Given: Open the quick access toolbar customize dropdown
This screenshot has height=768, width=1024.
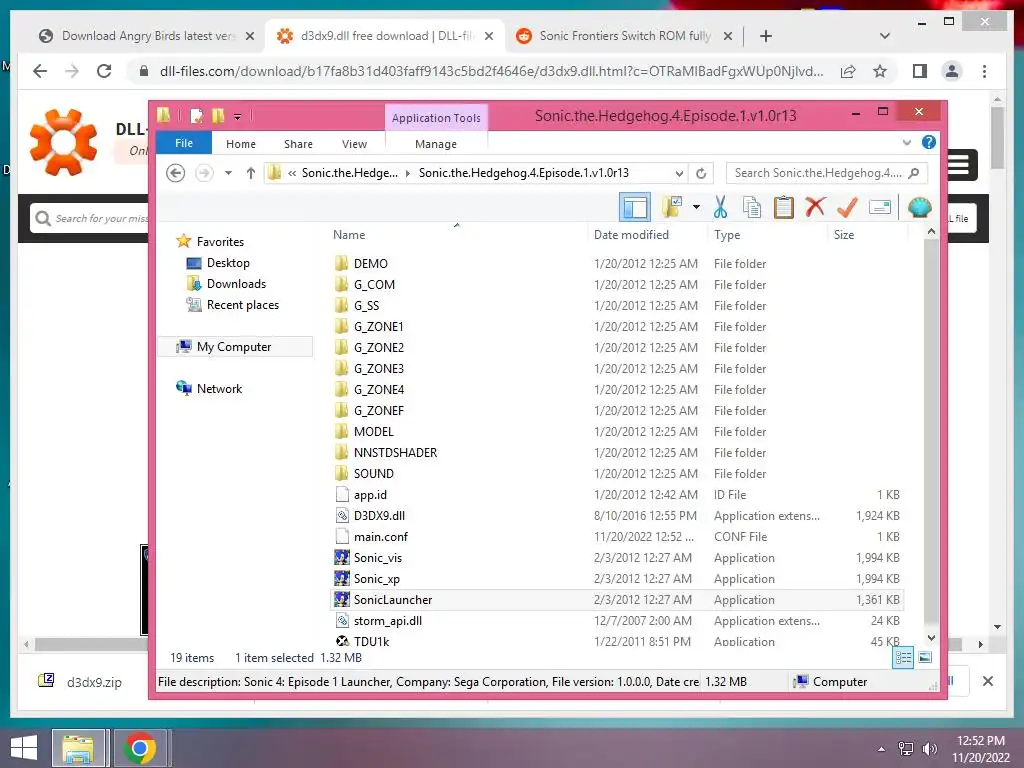Looking at the screenshot, I should (x=237, y=117).
